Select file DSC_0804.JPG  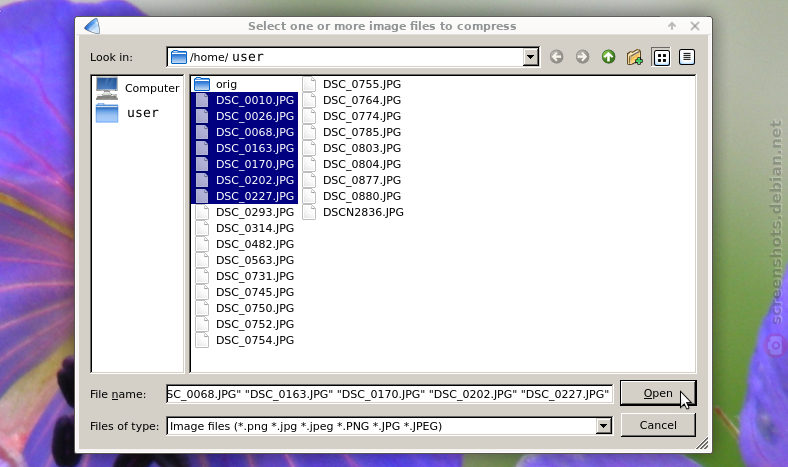click(x=352, y=164)
